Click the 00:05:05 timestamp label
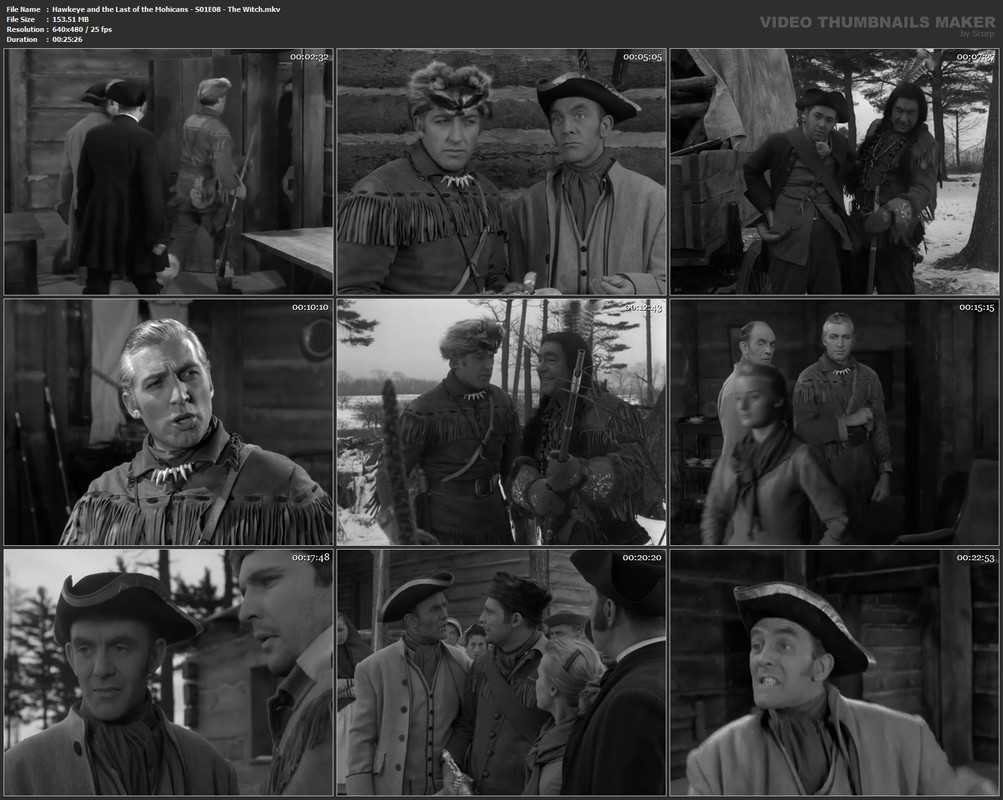 click(643, 57)
